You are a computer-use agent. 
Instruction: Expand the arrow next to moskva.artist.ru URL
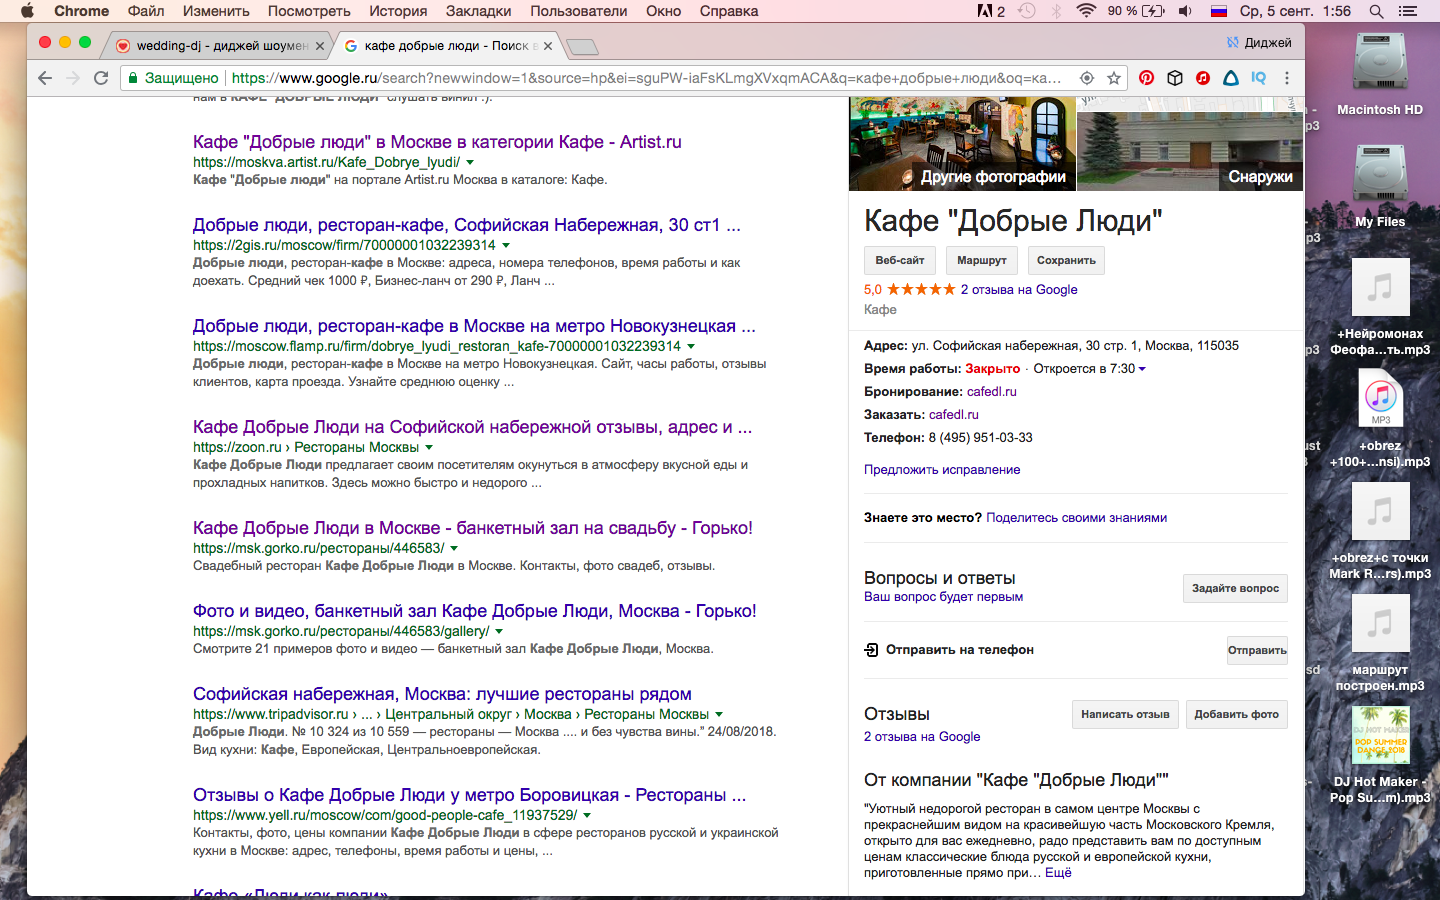click(x=470, y=162)
